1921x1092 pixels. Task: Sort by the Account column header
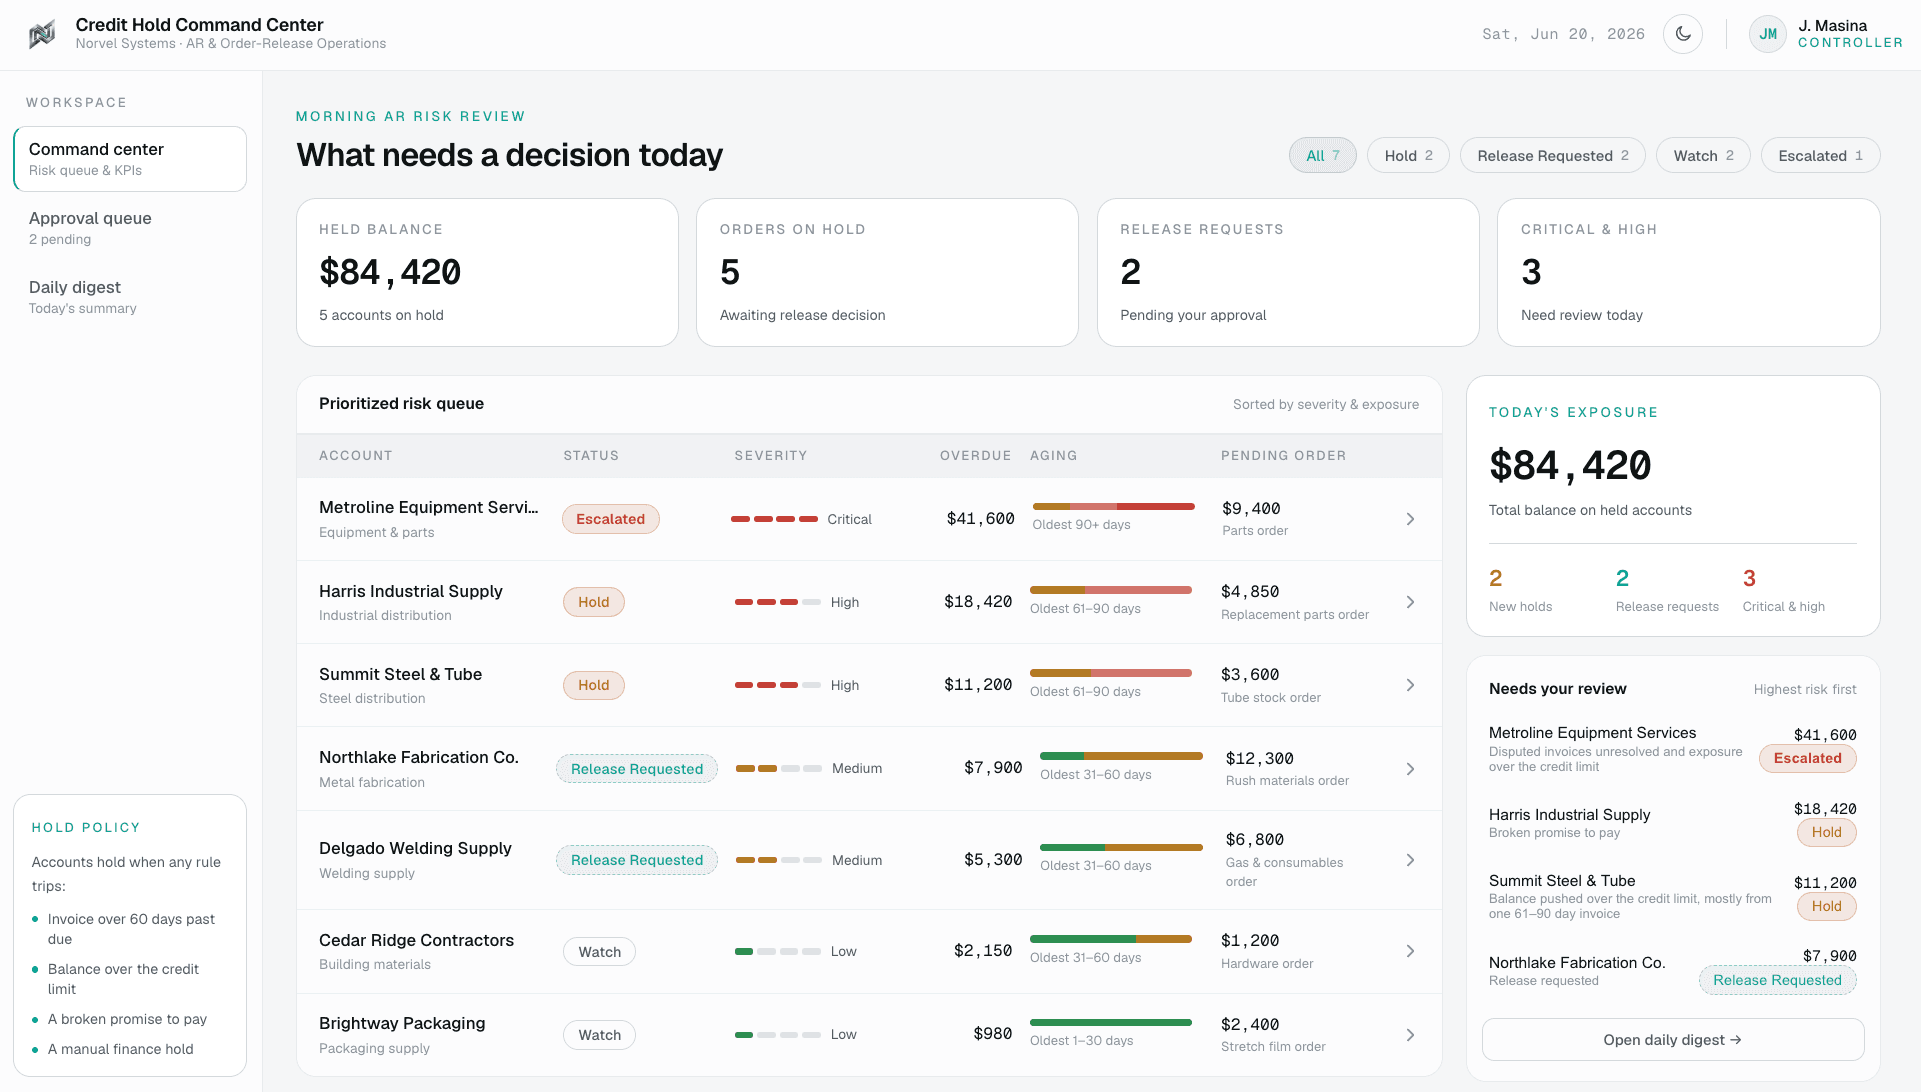point(355,456)
